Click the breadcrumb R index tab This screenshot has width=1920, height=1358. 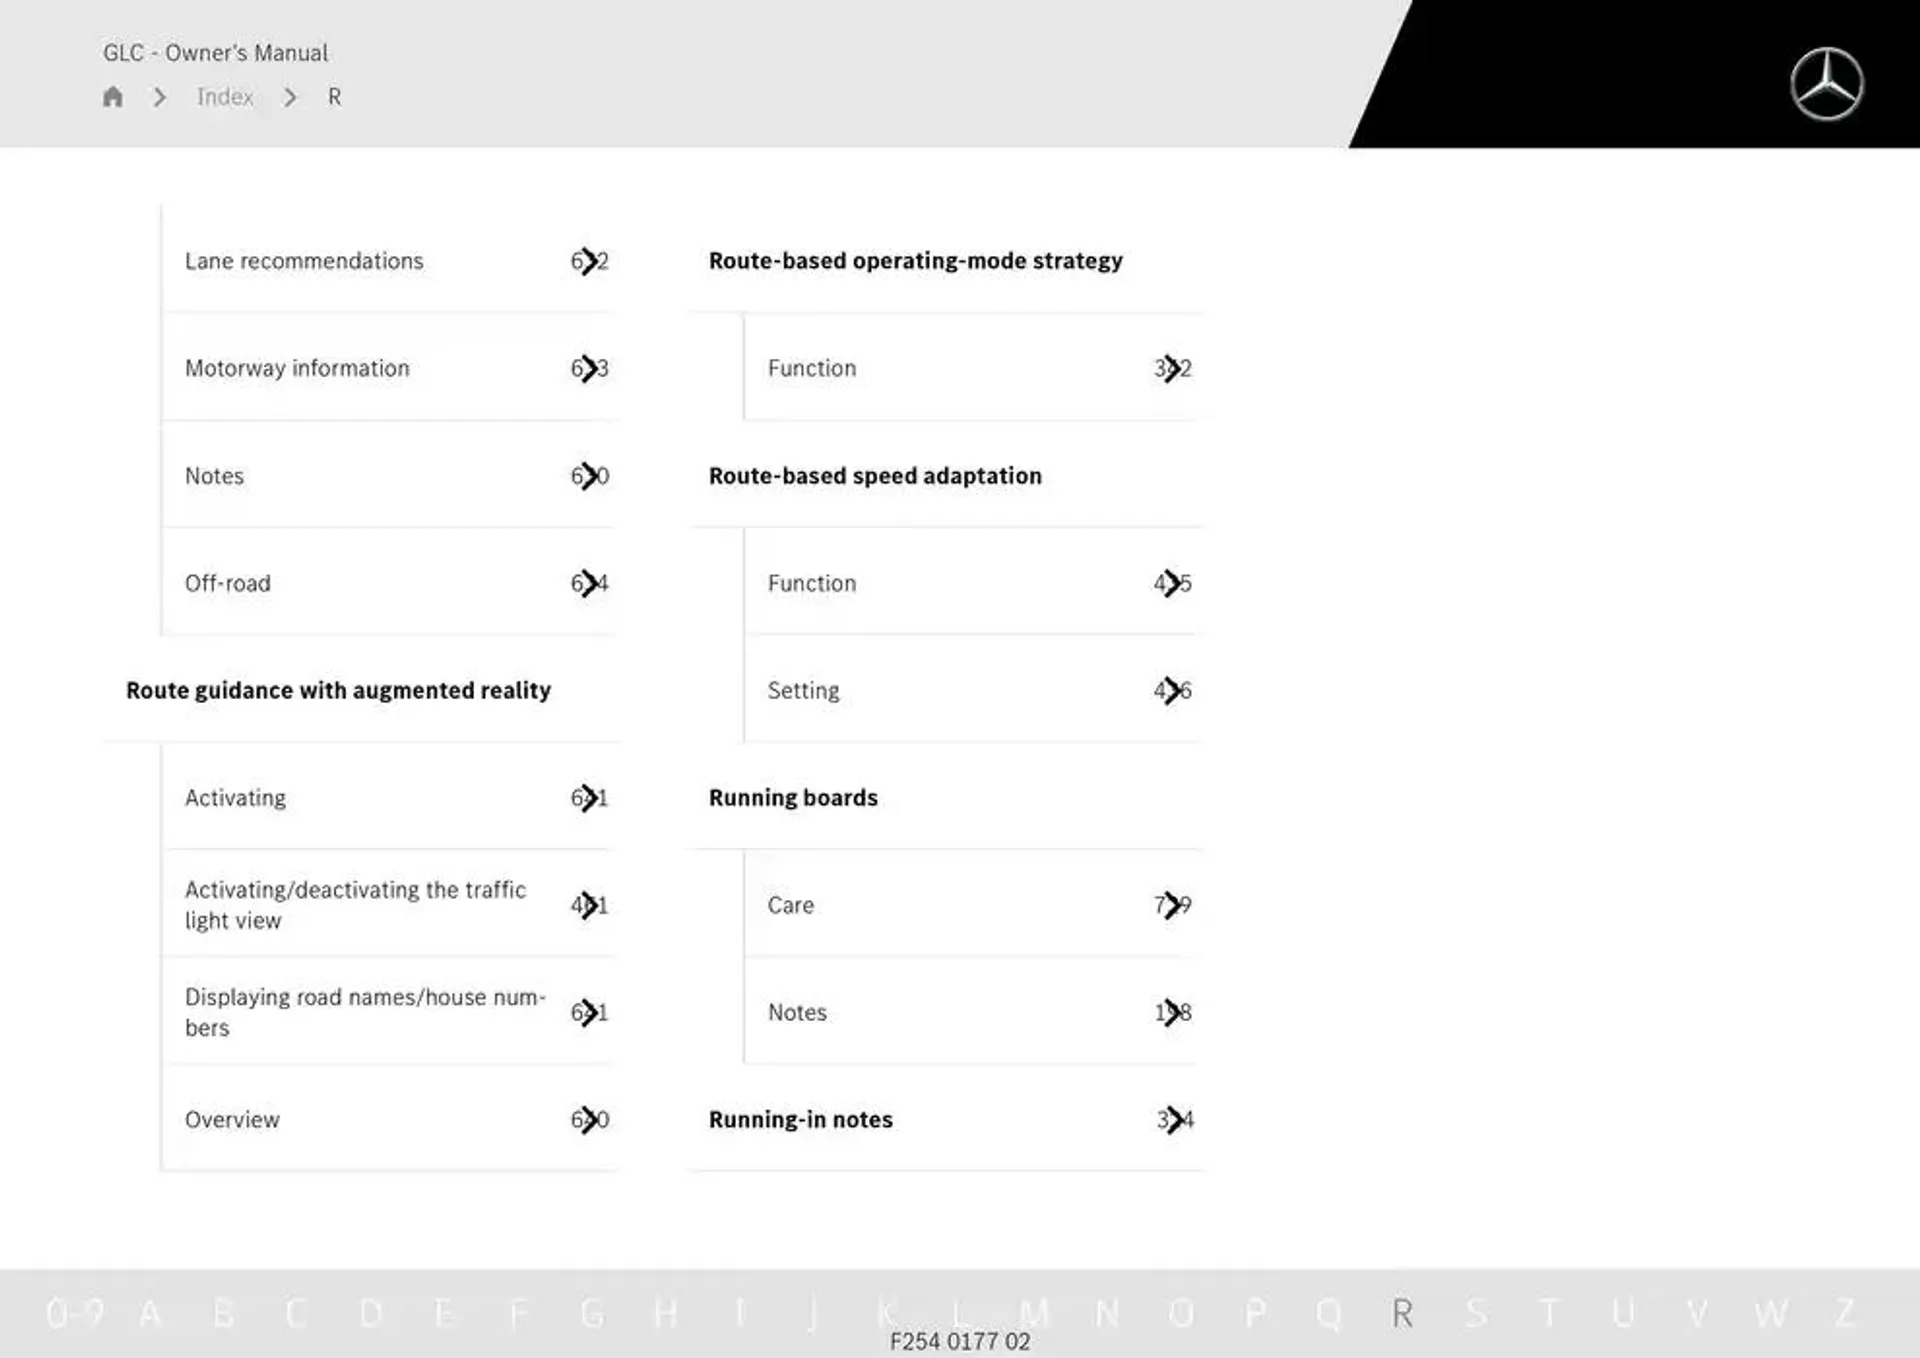[331, 96]
